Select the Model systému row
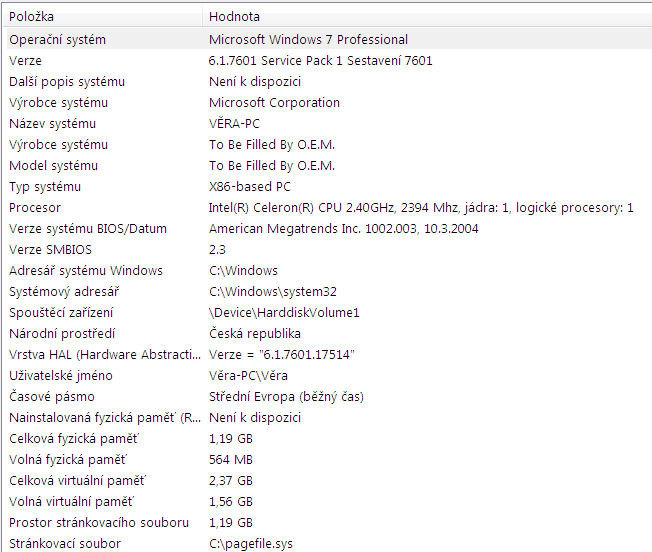Screen dimensions: 652x552 click(329, 165)
